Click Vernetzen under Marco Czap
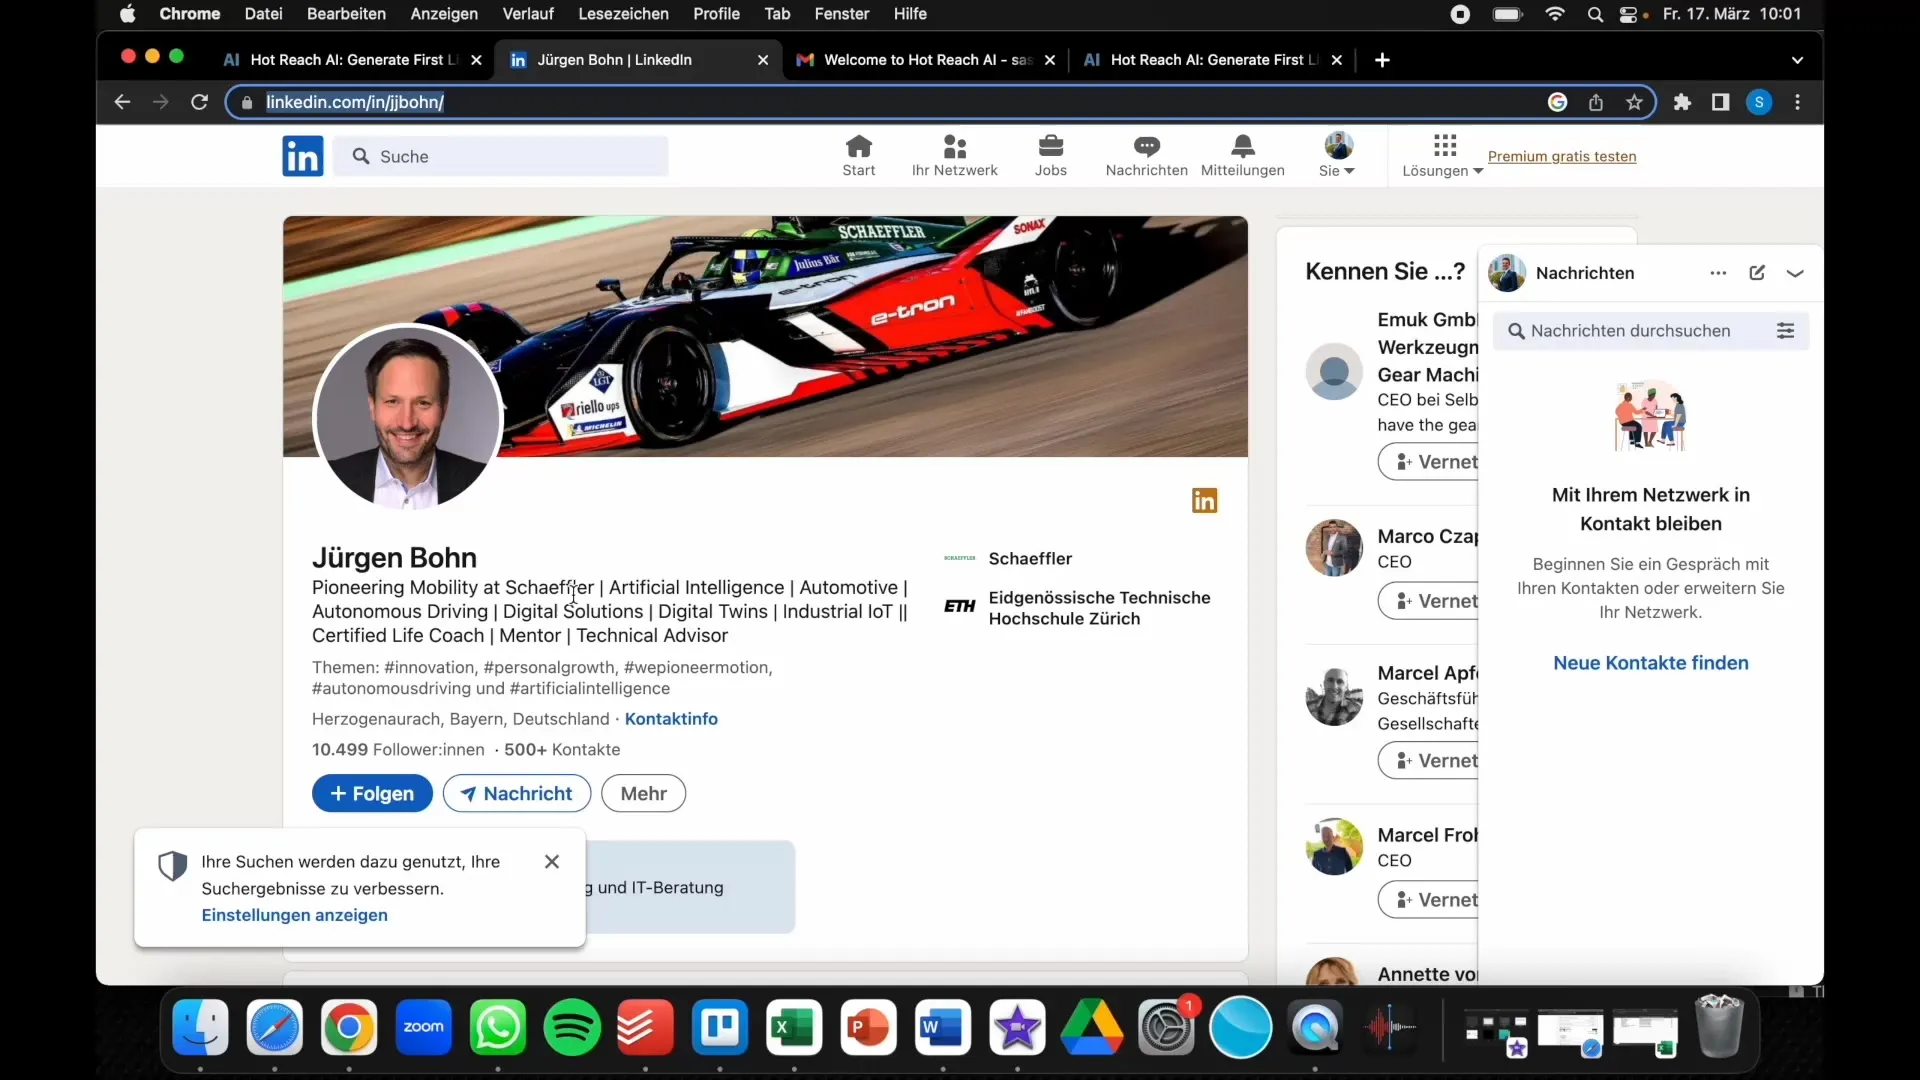The height and width of the screenshot is (1080, 1920). click(x=1429, y=601)
